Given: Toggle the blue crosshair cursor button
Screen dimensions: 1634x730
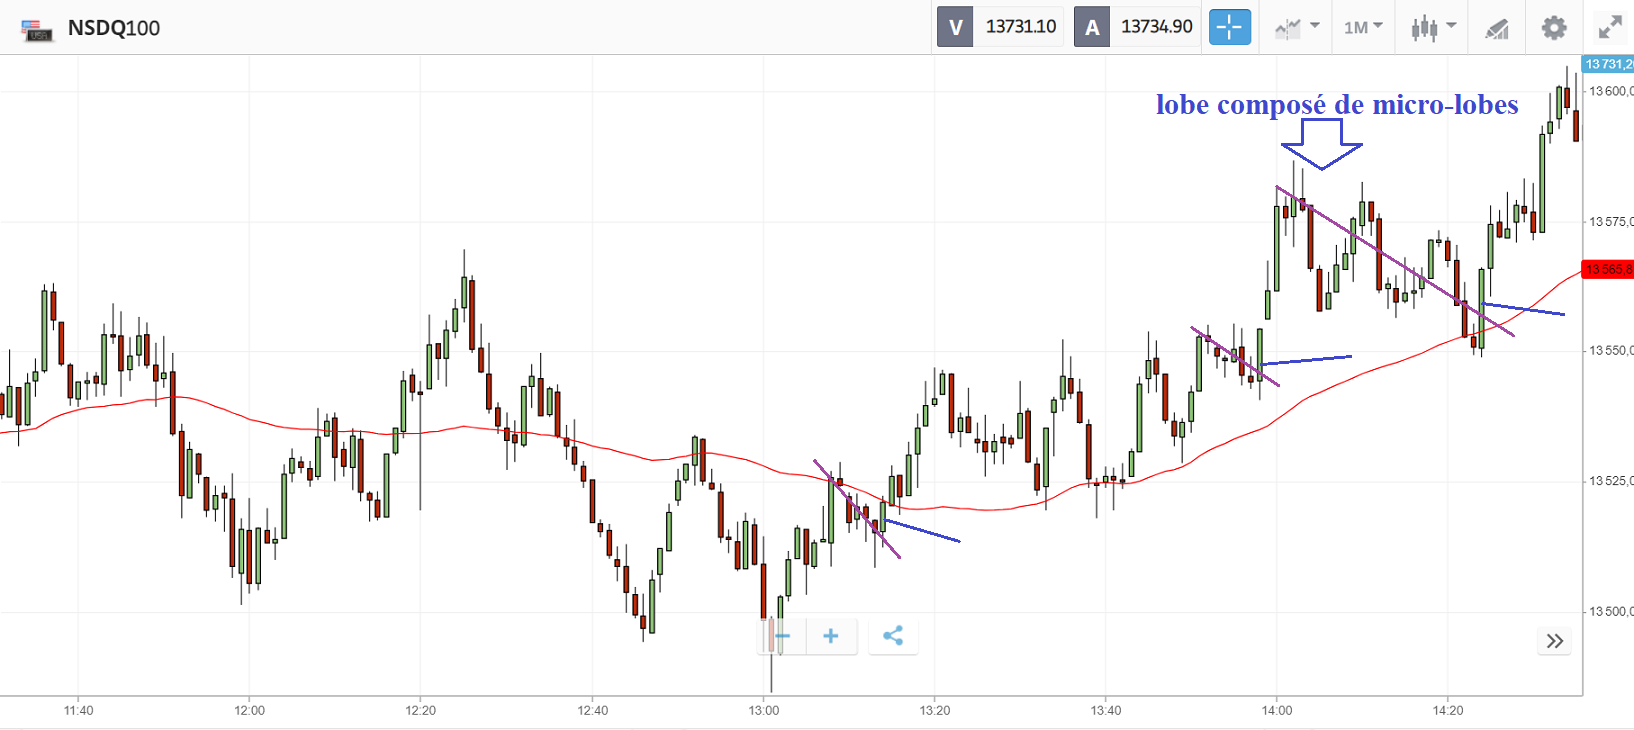Looking at the screenshot, I should (1230, 27).
